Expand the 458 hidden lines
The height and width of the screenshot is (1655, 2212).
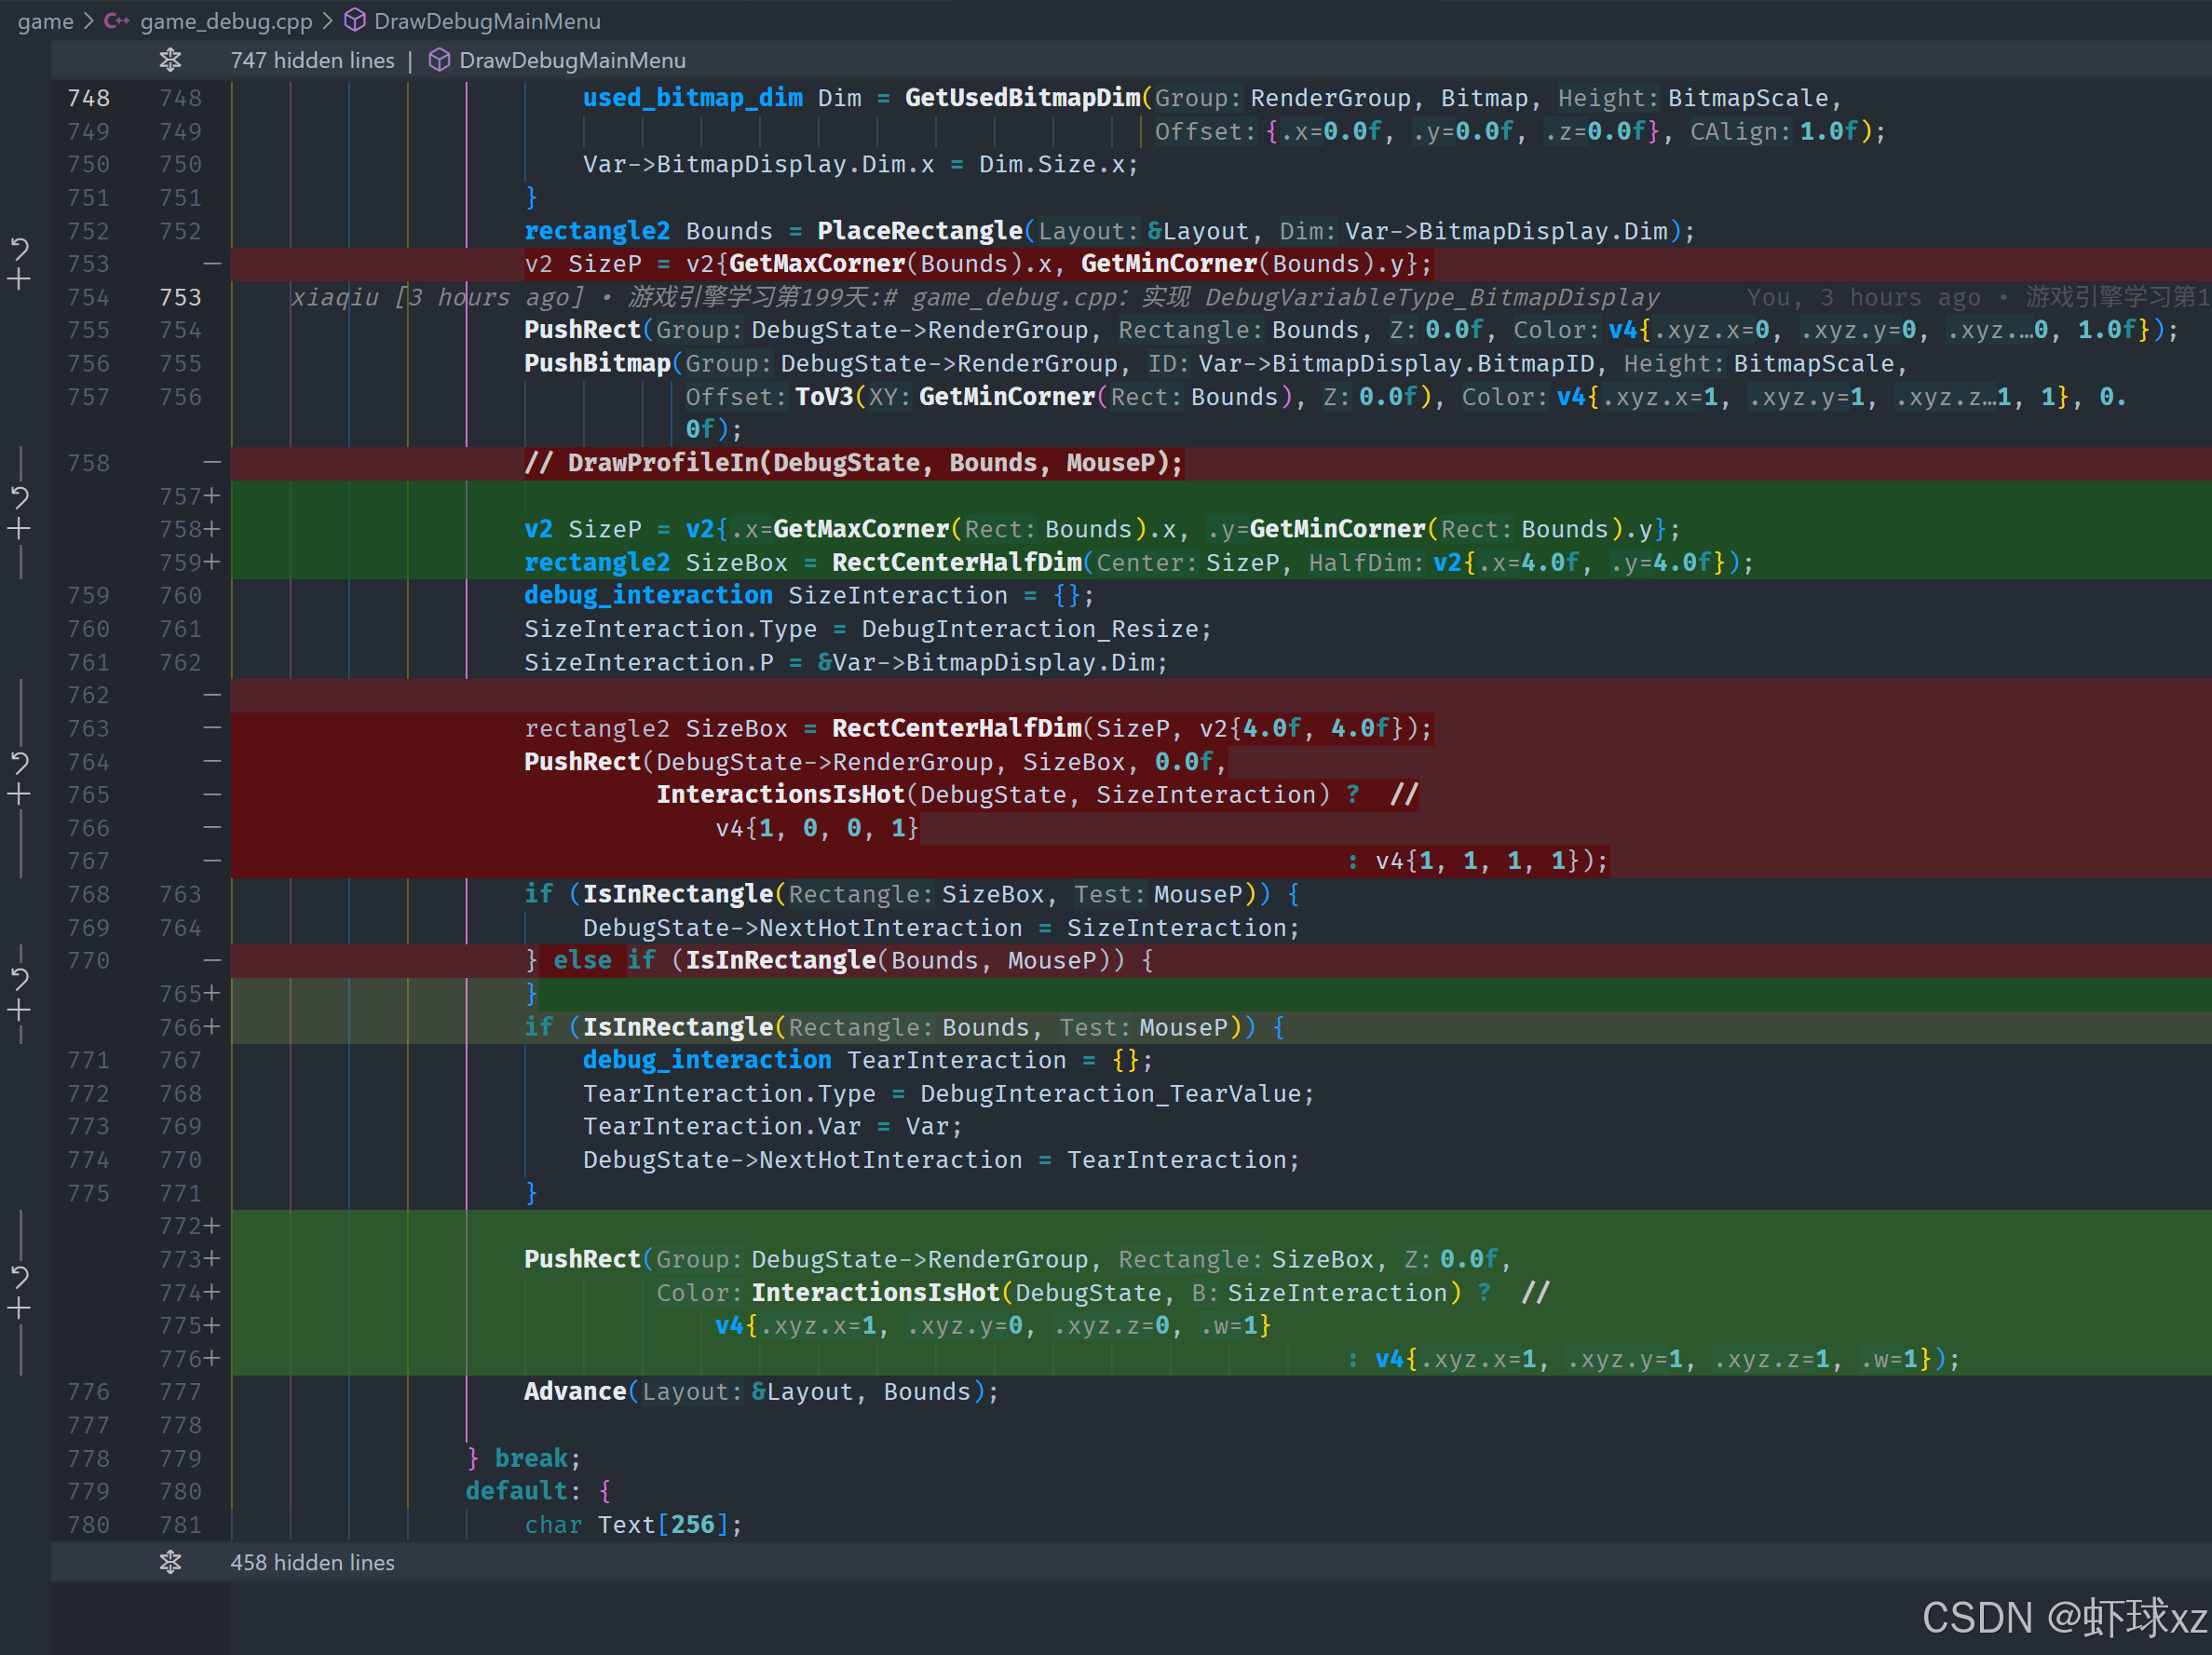tap(312, 1562)
